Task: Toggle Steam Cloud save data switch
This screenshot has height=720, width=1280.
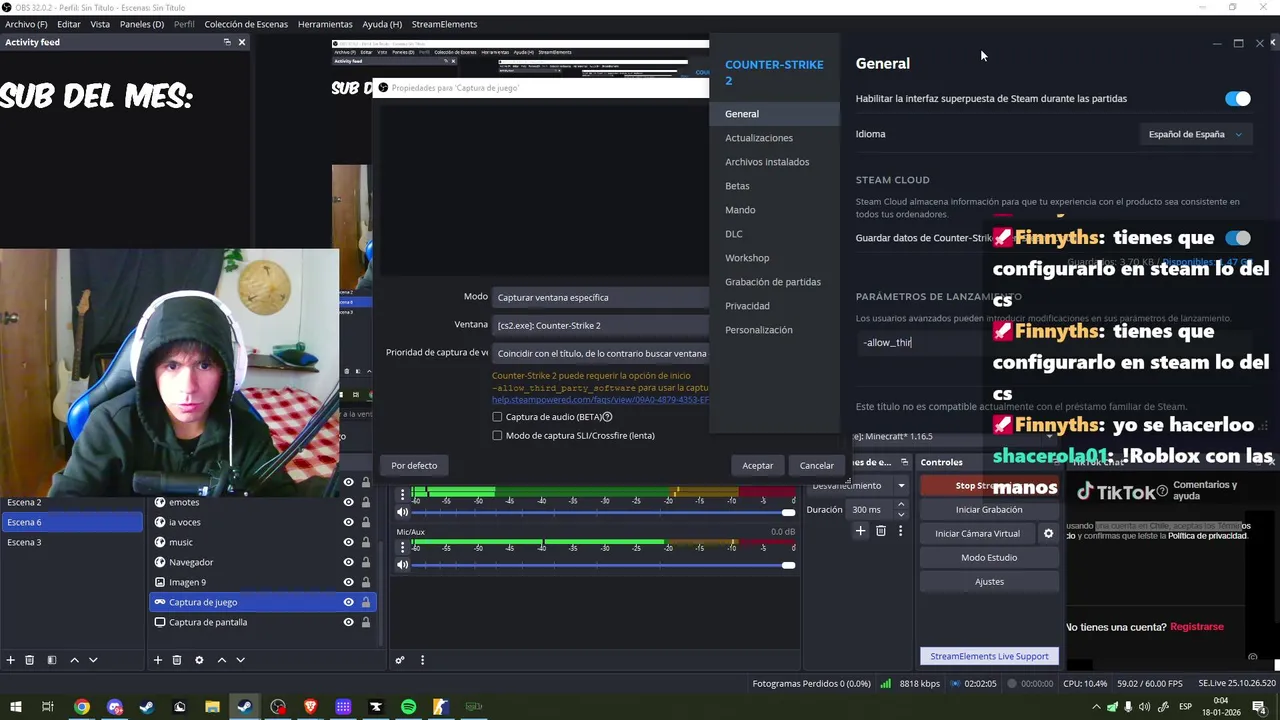Action: 1238,238
